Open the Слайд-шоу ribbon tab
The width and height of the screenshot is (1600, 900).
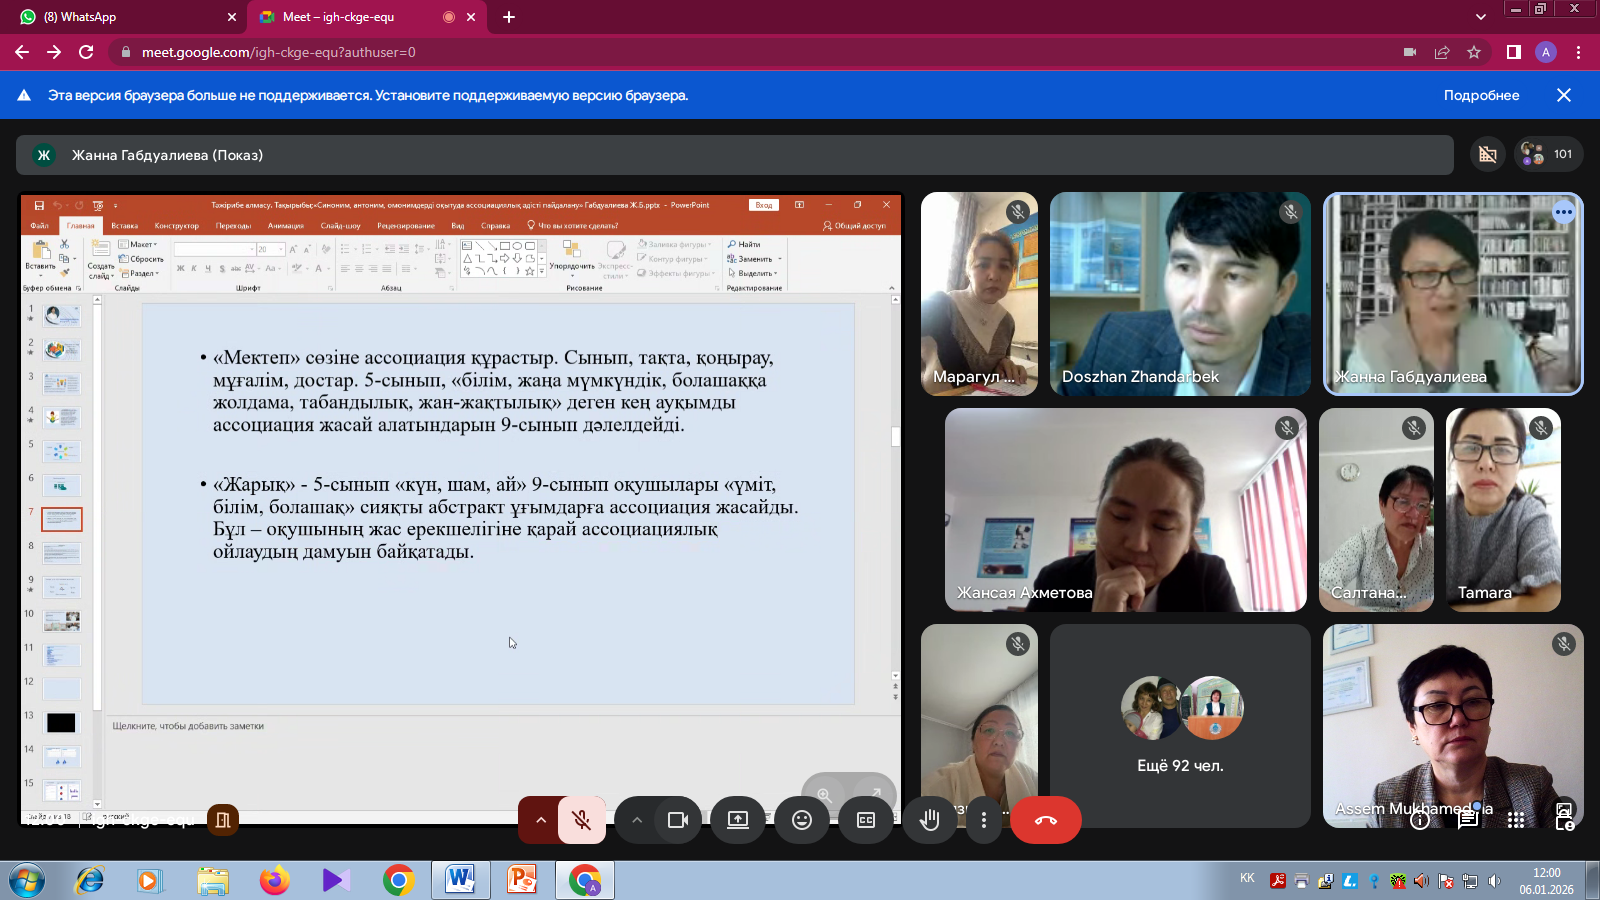(x=341, y=226)
